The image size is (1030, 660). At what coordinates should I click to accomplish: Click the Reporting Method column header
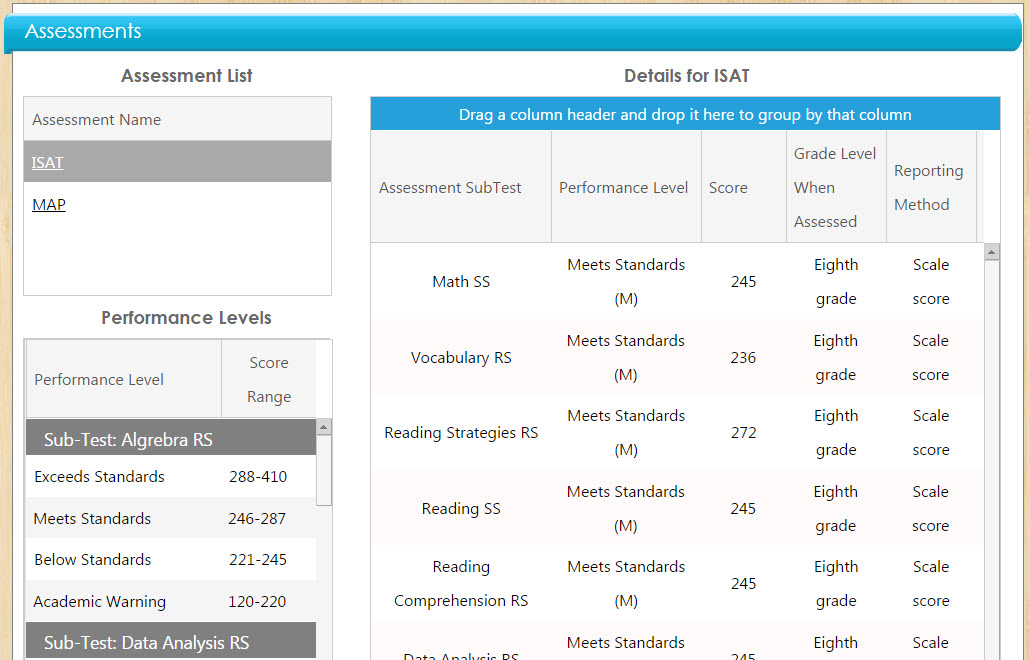click(931, 187)
